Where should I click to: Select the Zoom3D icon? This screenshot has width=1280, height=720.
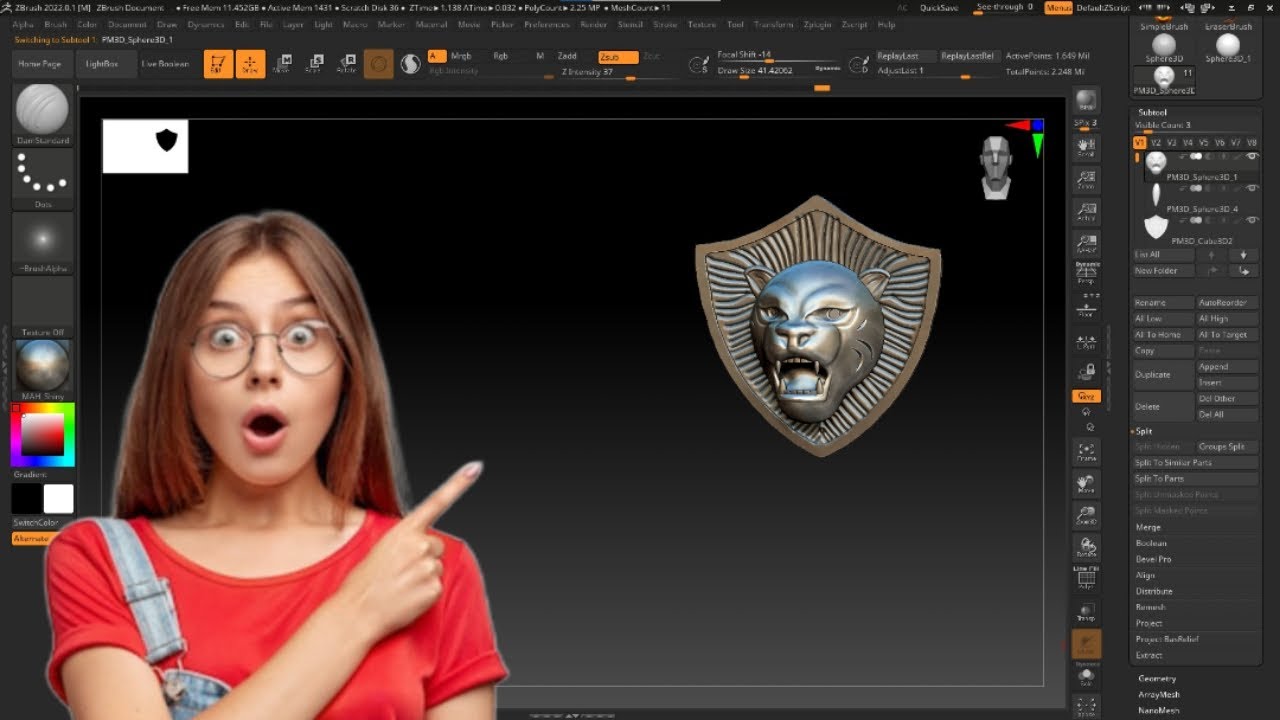pyautogui.click(x=1085, y=516)
